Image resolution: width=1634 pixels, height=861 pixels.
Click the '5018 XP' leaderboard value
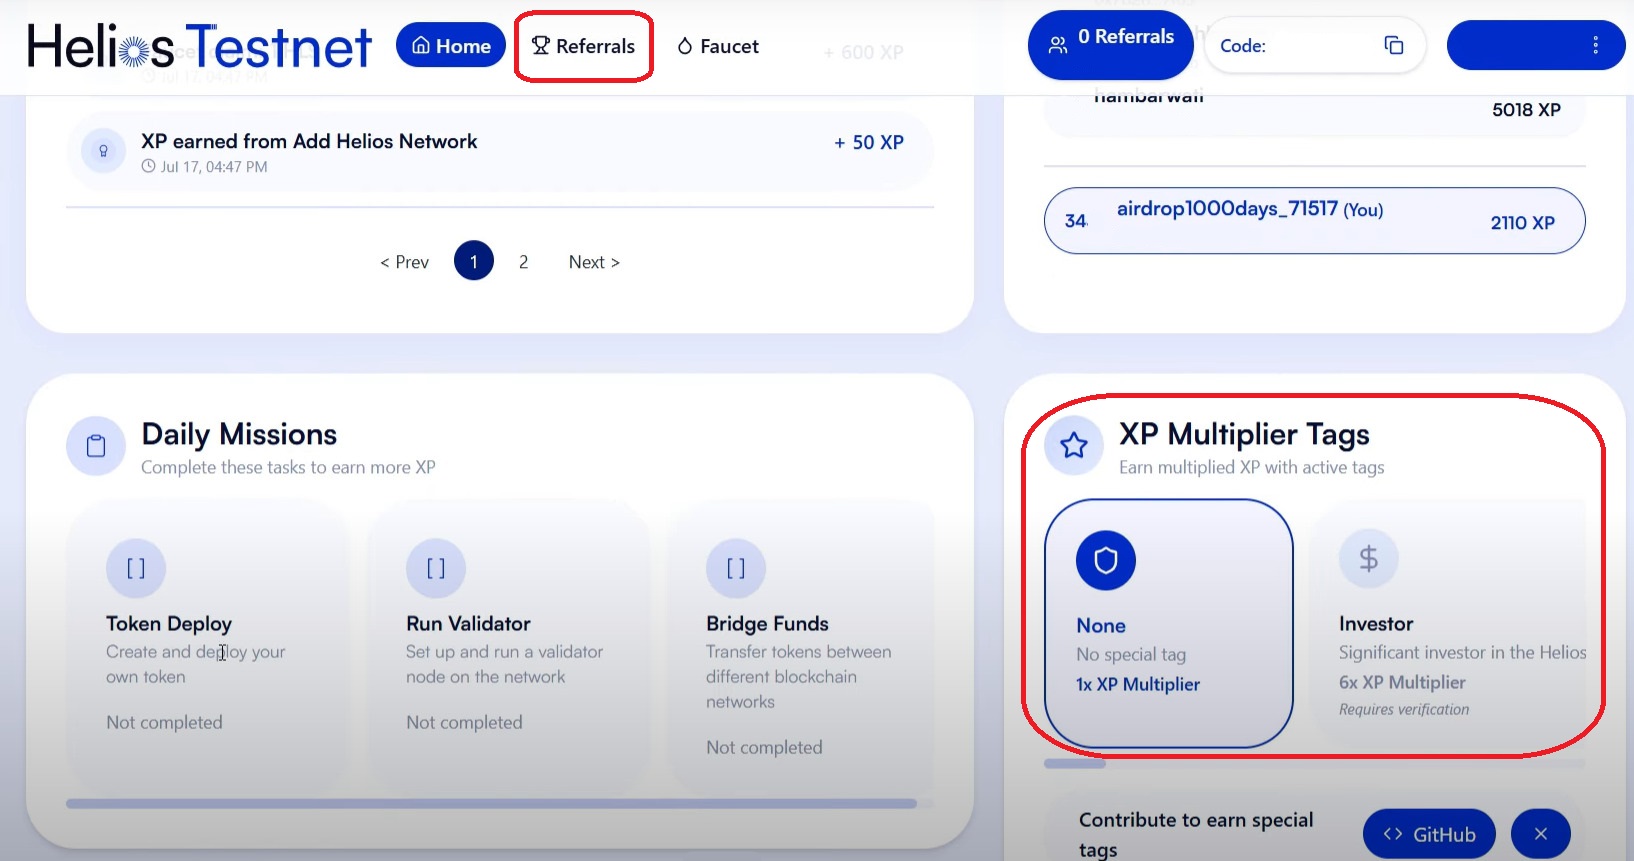click(1526, 110)
